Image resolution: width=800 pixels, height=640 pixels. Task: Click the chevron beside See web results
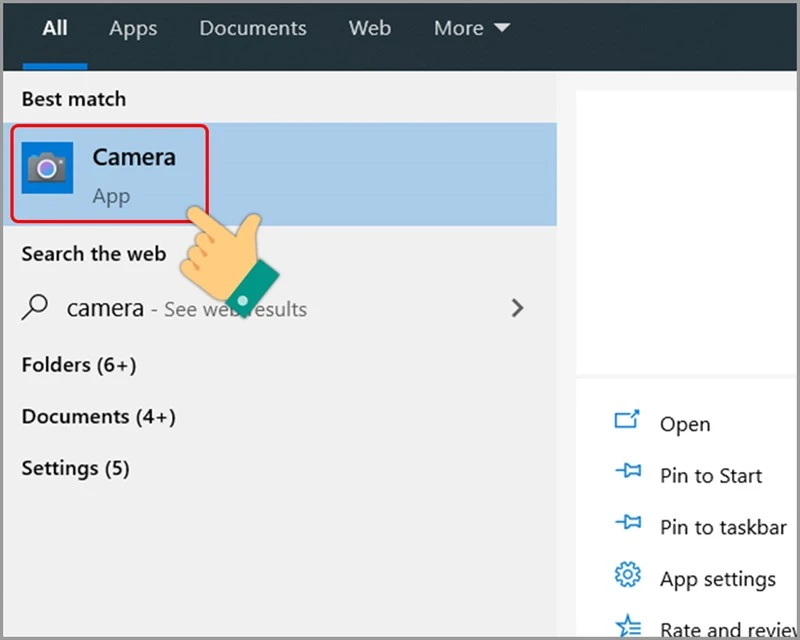[517, 308]
